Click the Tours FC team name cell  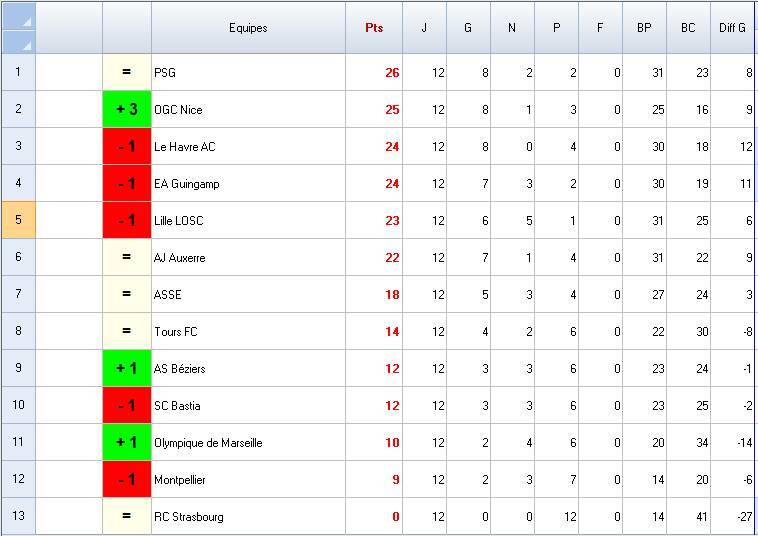247,332
